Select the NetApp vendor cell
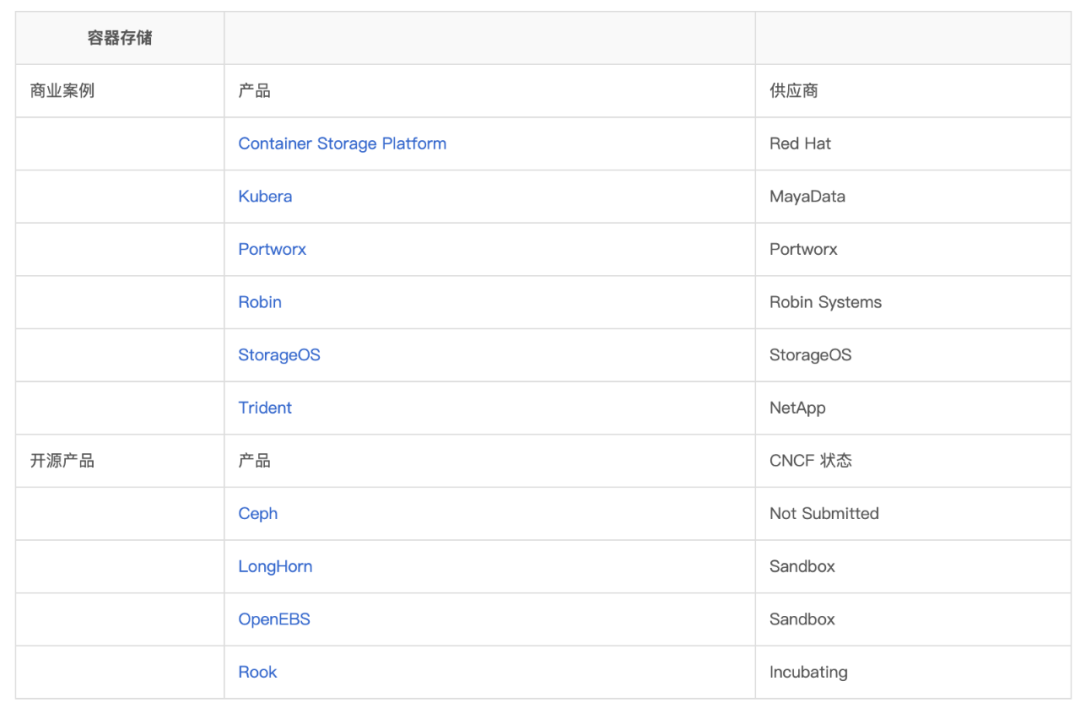 coord(797,408)
